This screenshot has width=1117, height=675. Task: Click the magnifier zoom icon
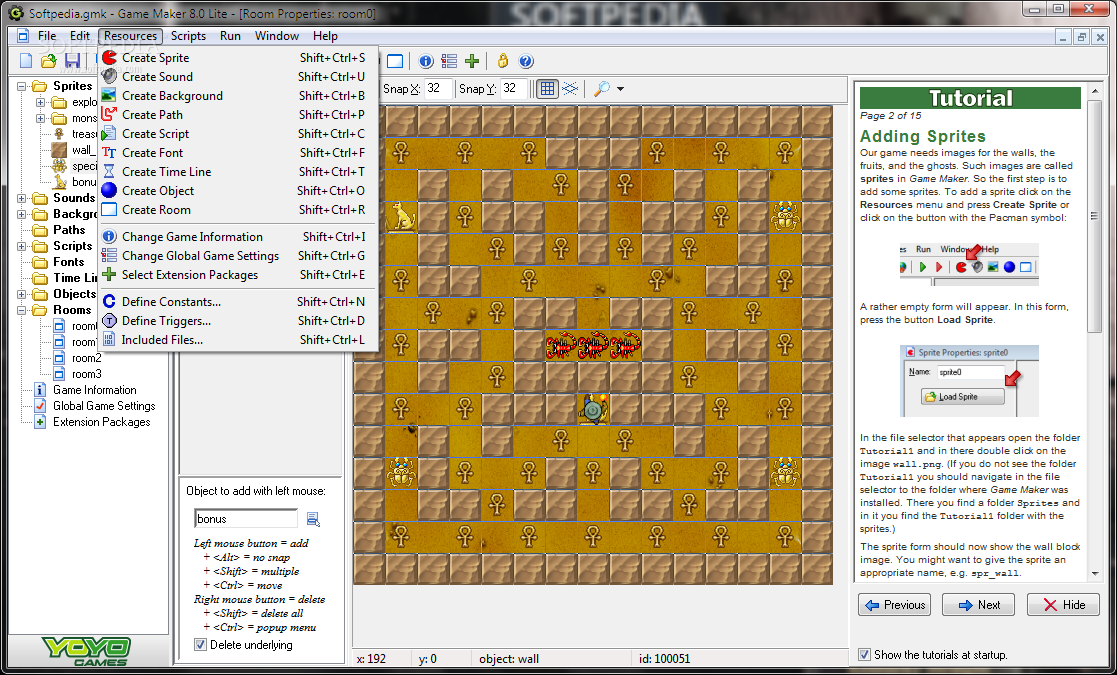(602, 88)
